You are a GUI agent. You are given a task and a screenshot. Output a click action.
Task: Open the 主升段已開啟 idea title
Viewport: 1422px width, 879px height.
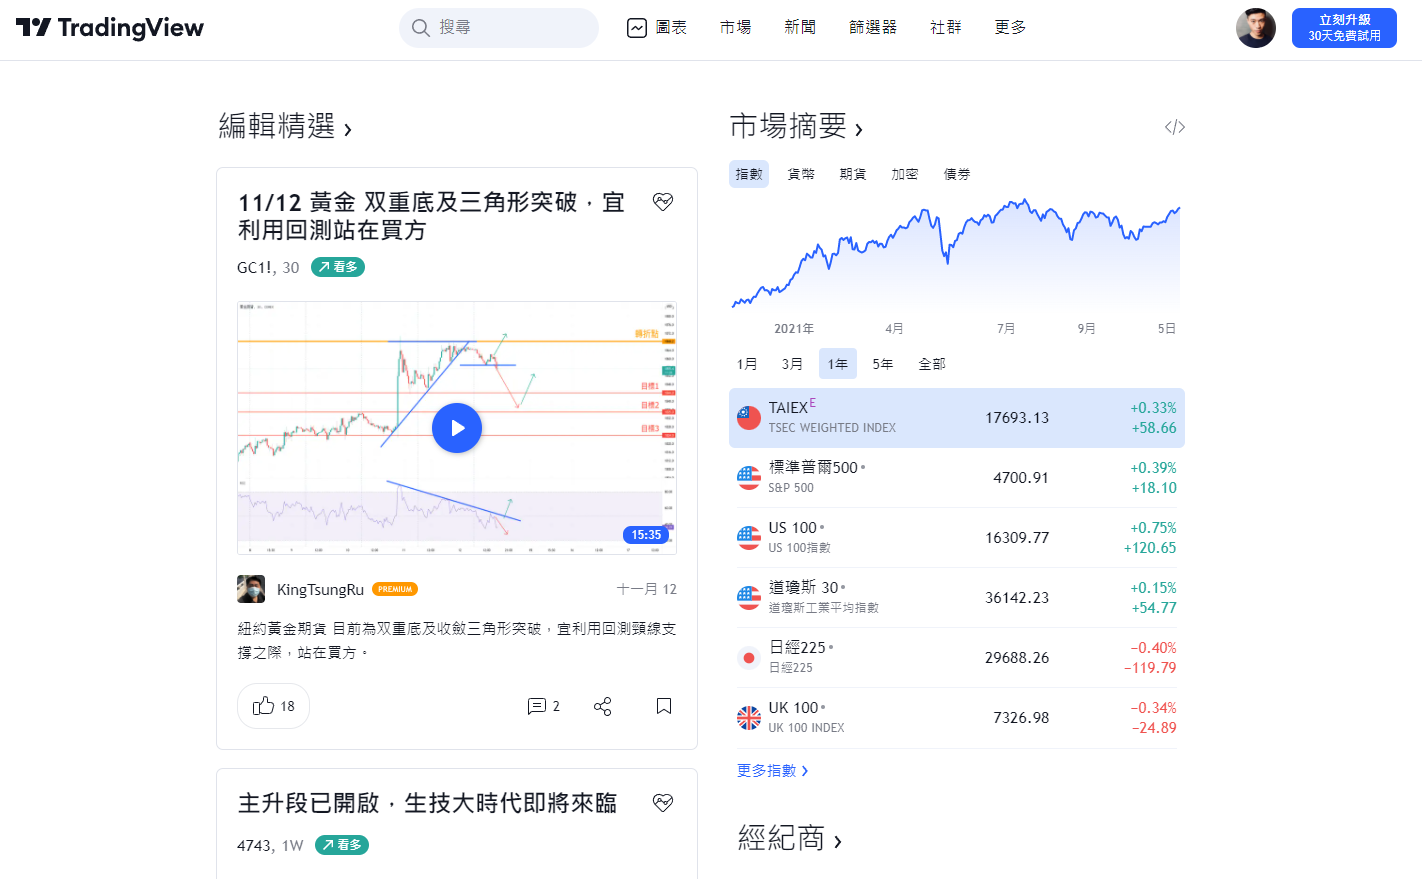point(427,803)
